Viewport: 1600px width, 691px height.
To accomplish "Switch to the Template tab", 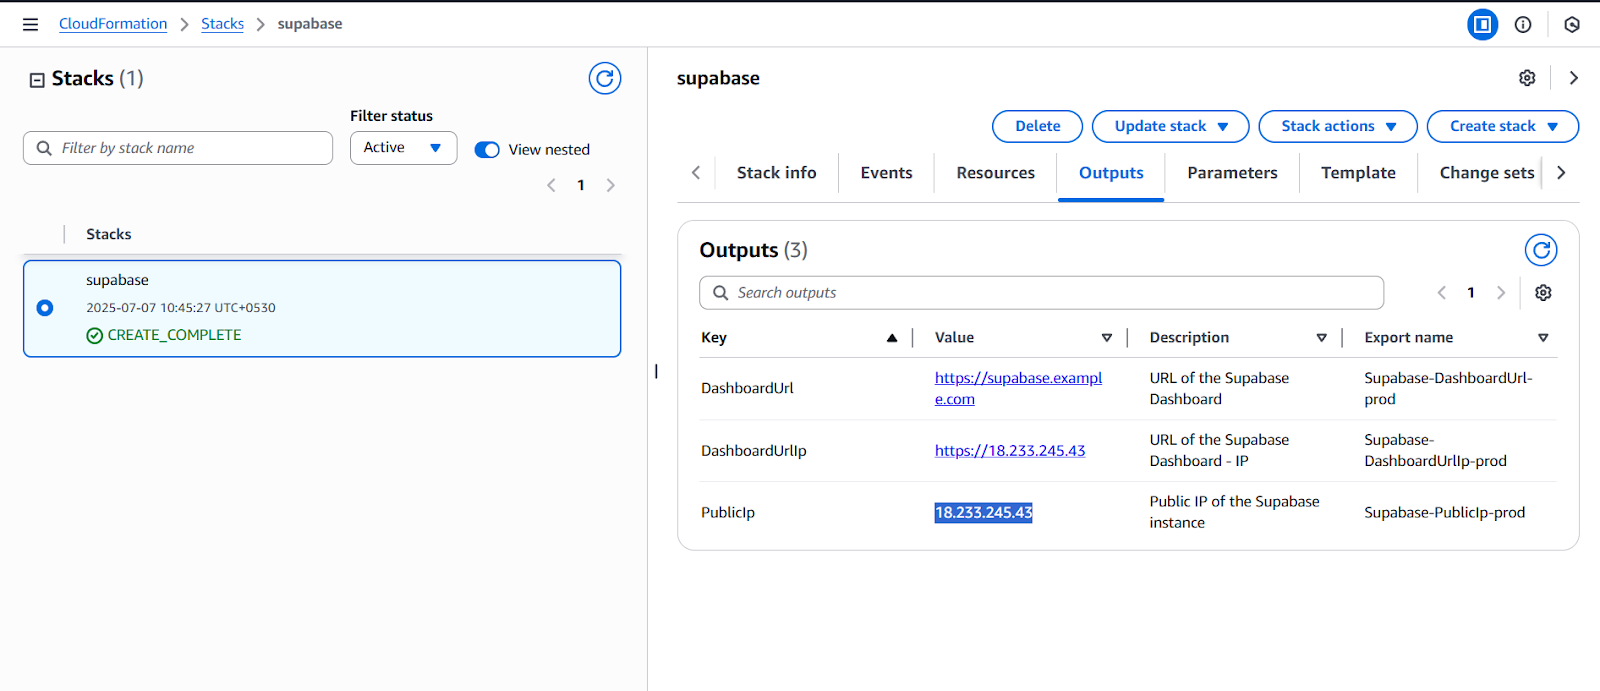I will [x=1358, y=173].
